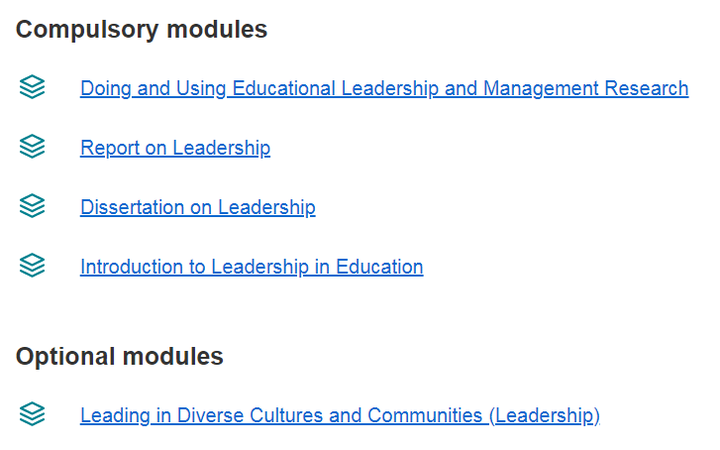Open the optional Diverse Cultures module
Image resolution: width=720 pixels, height=450 pixels.
(340, 416)
